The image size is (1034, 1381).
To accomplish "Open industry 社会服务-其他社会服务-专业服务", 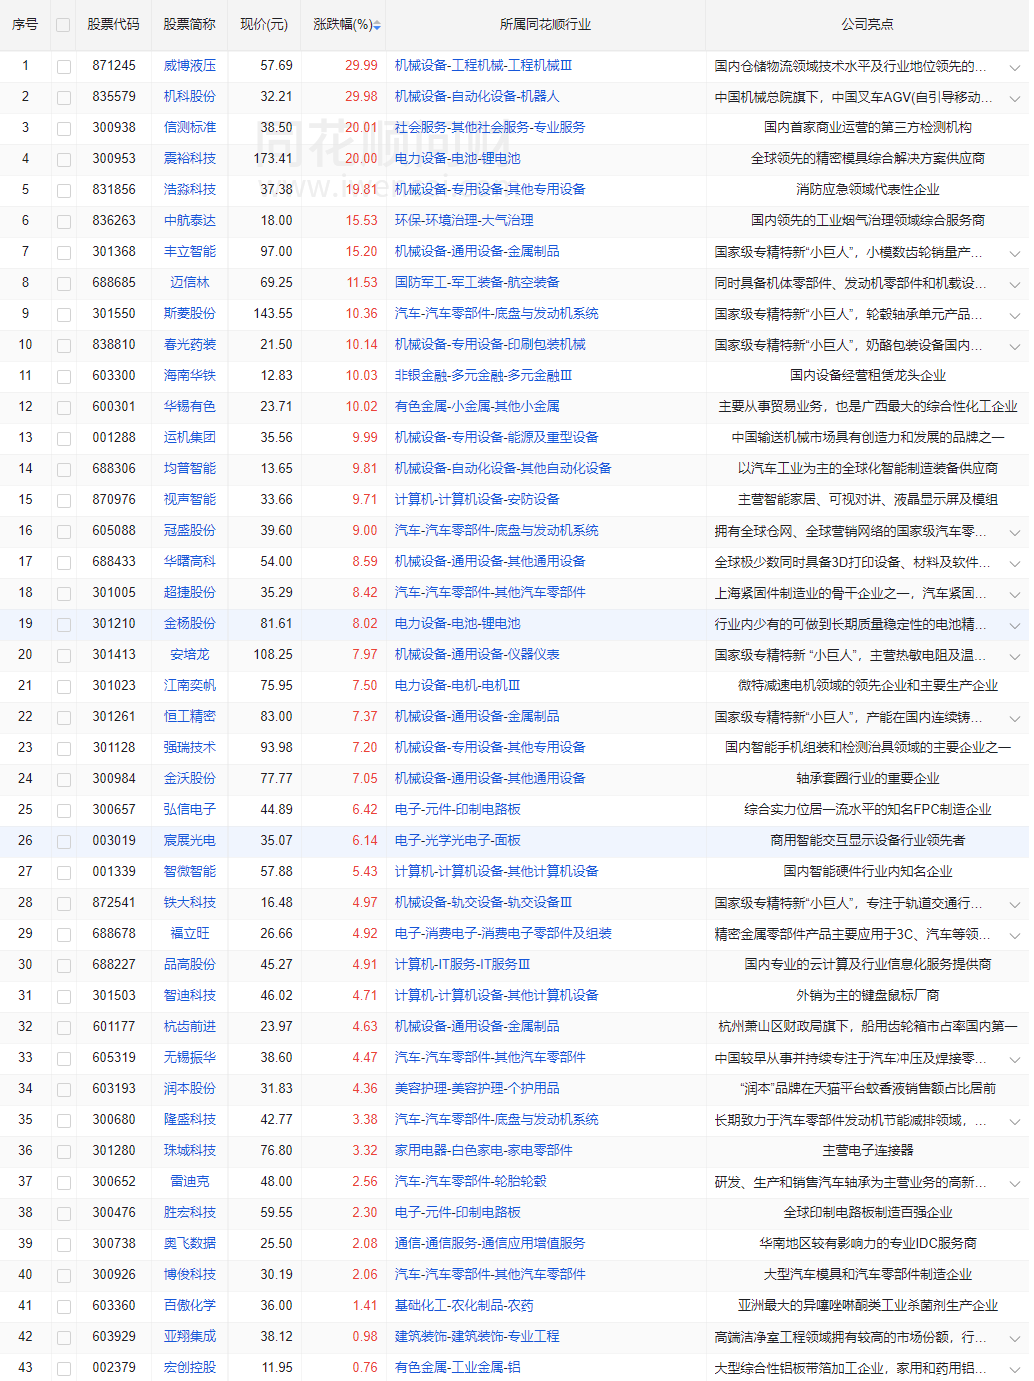I will pos(490,127).
